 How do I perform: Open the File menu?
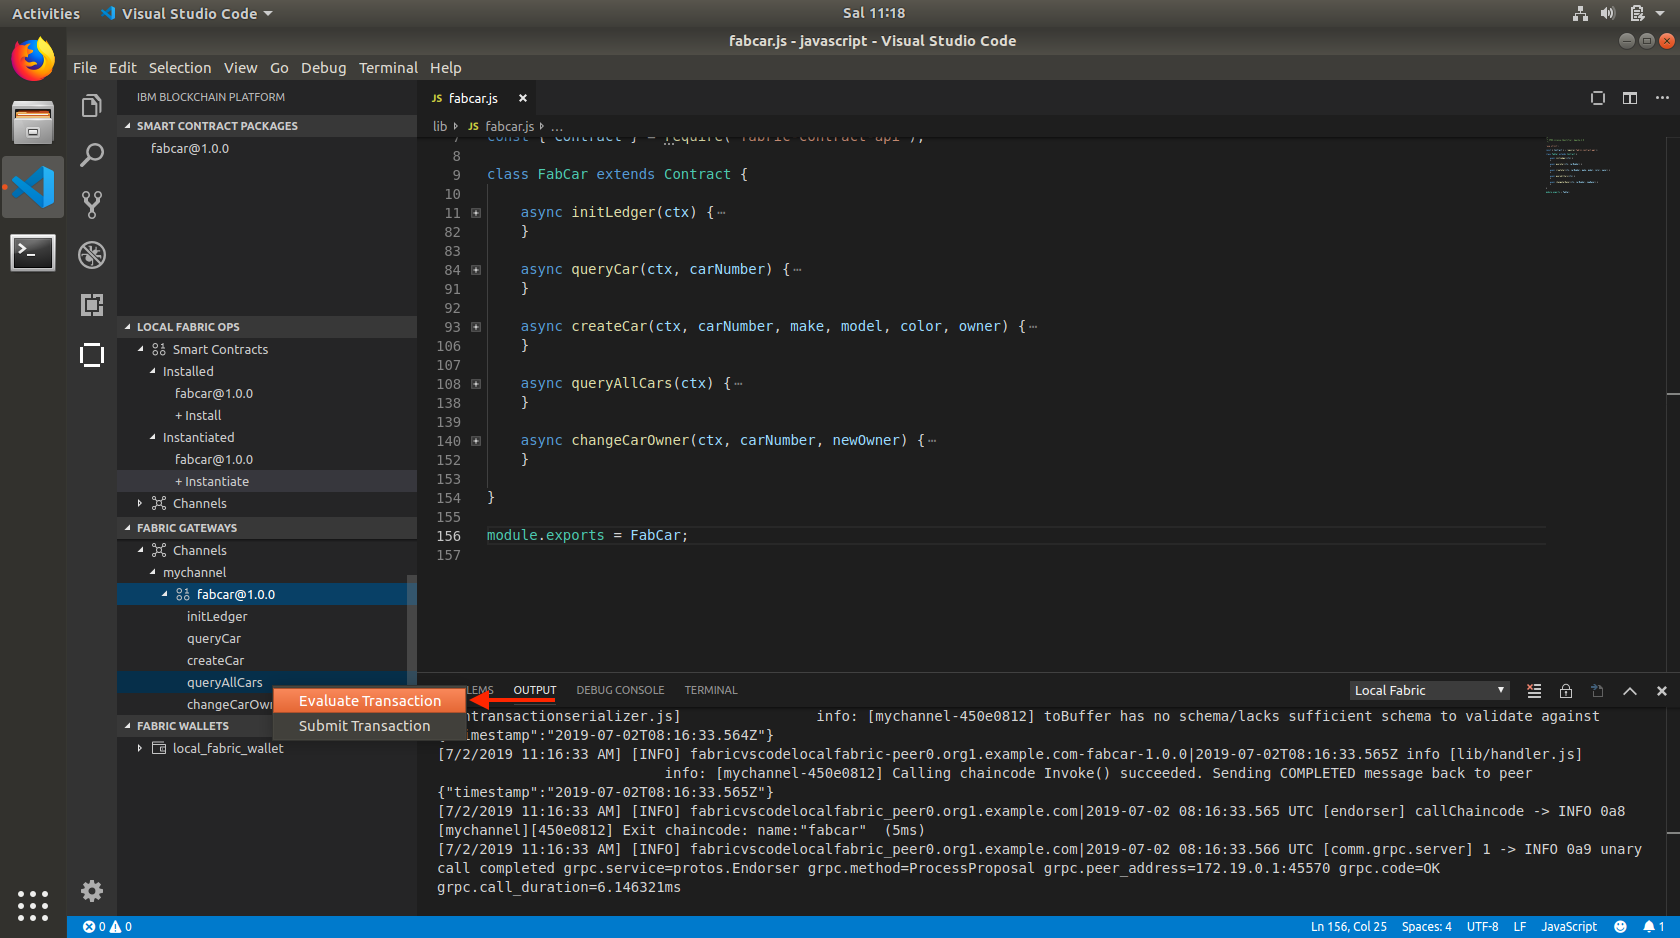click(x=85, y=68)
